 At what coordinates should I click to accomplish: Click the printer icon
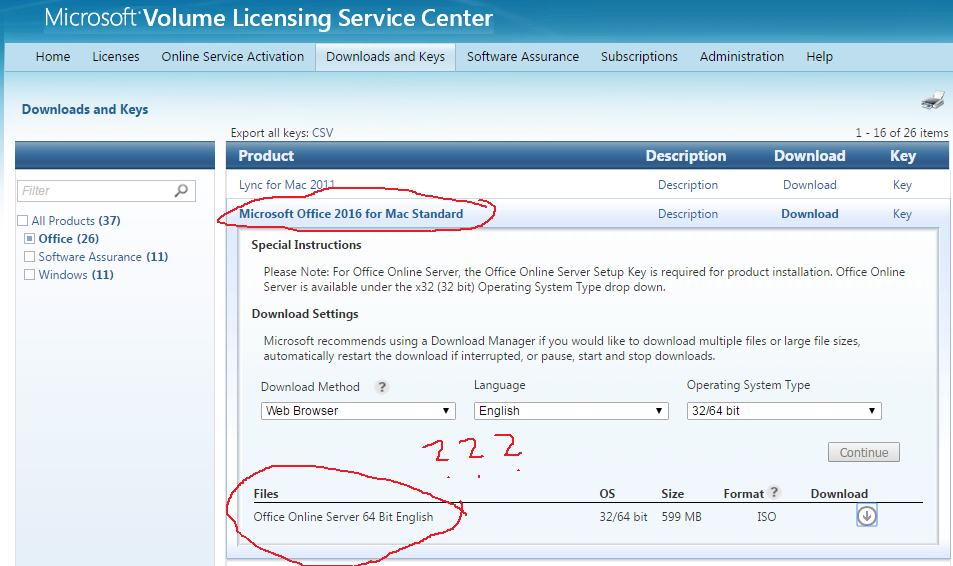click(x=933, y=100)
